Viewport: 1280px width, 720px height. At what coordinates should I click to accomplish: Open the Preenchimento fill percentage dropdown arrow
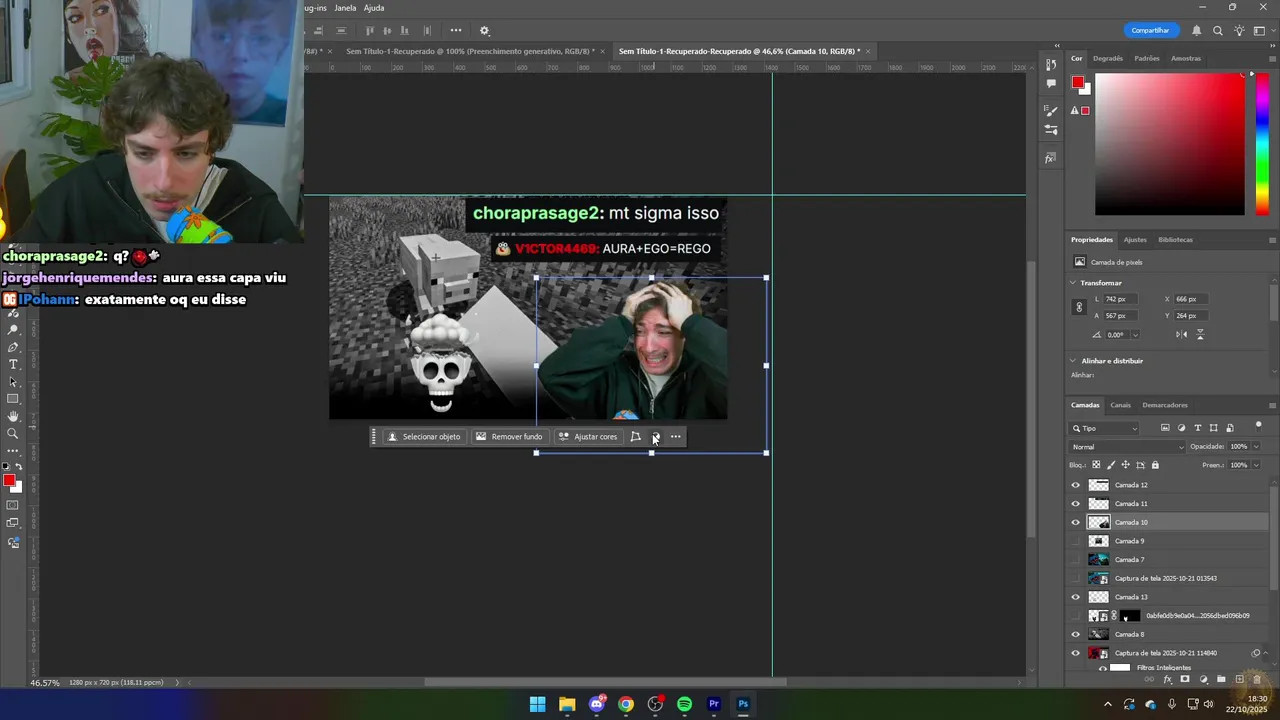pyautogui.click(x=1256, y=465)
